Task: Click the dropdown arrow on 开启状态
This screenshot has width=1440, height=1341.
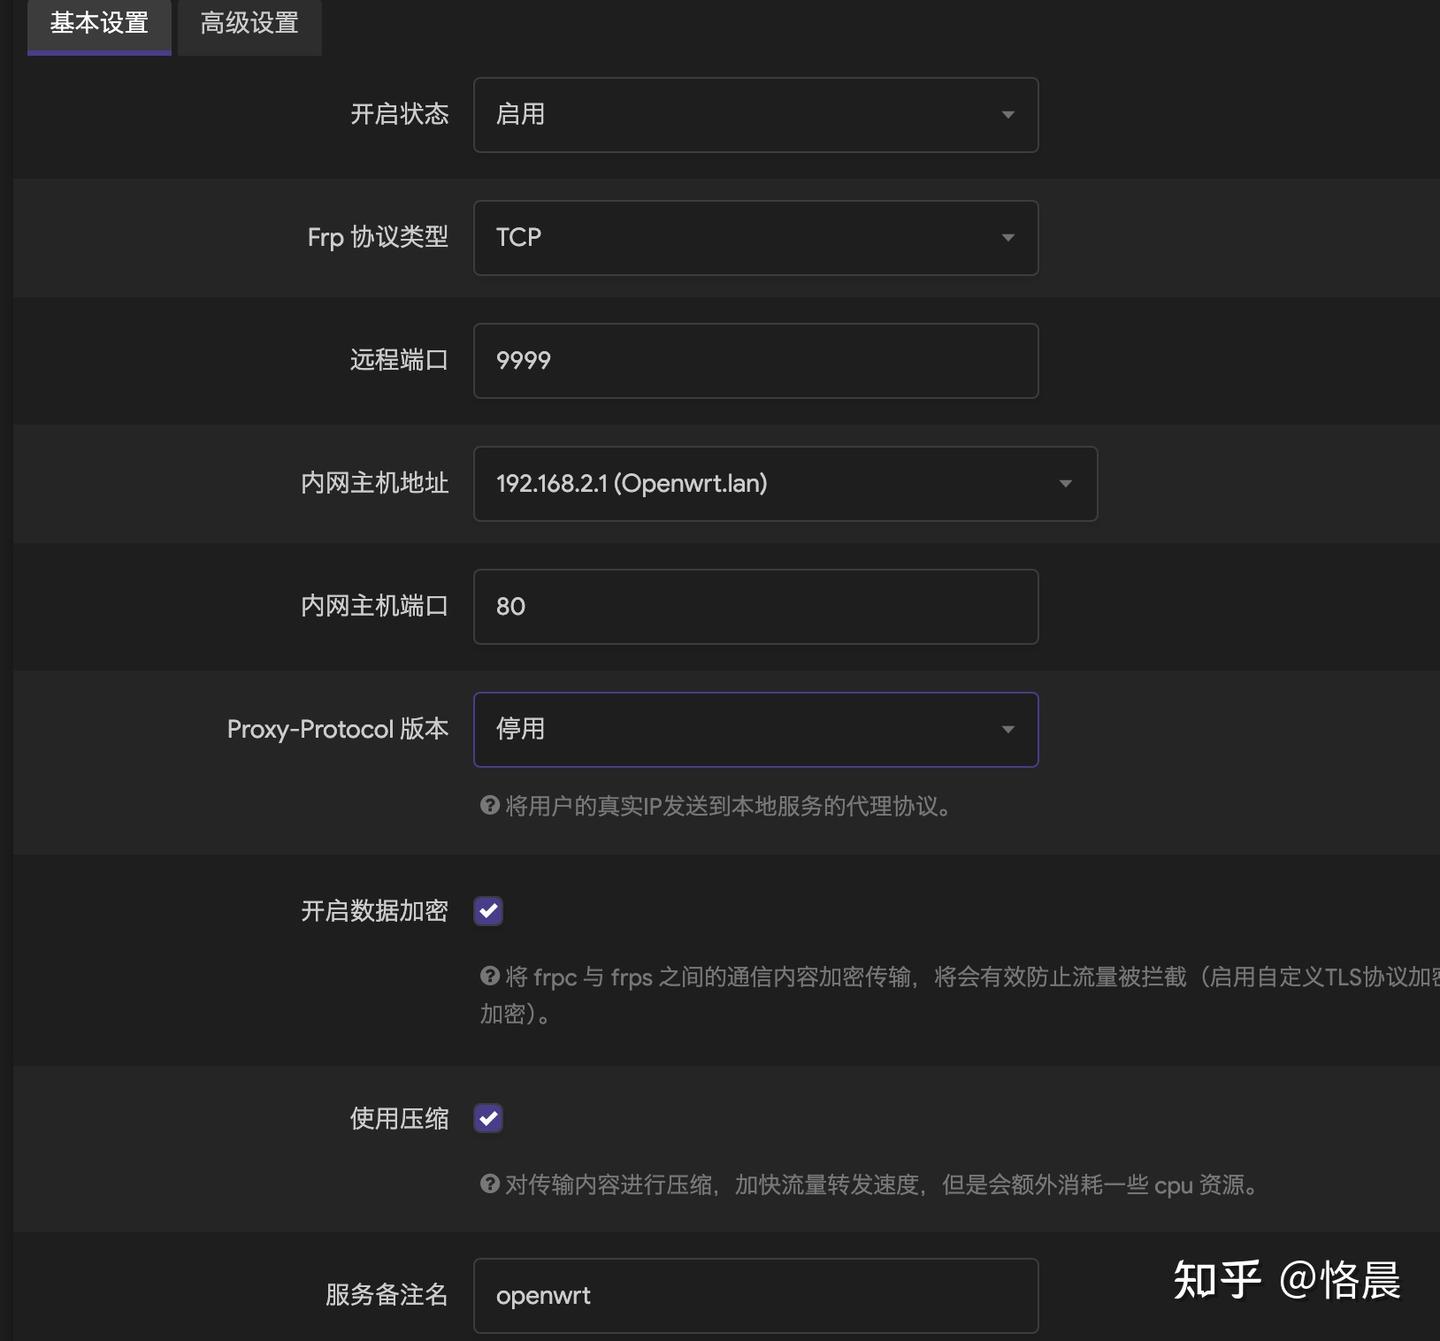Action: [1008, 115]
